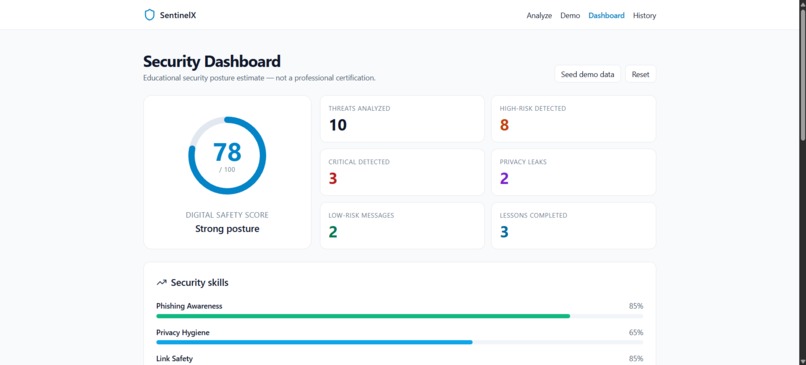This screenshot has width=806, height=365.
Task: Click the Reset button
Action: click(640, 74)
